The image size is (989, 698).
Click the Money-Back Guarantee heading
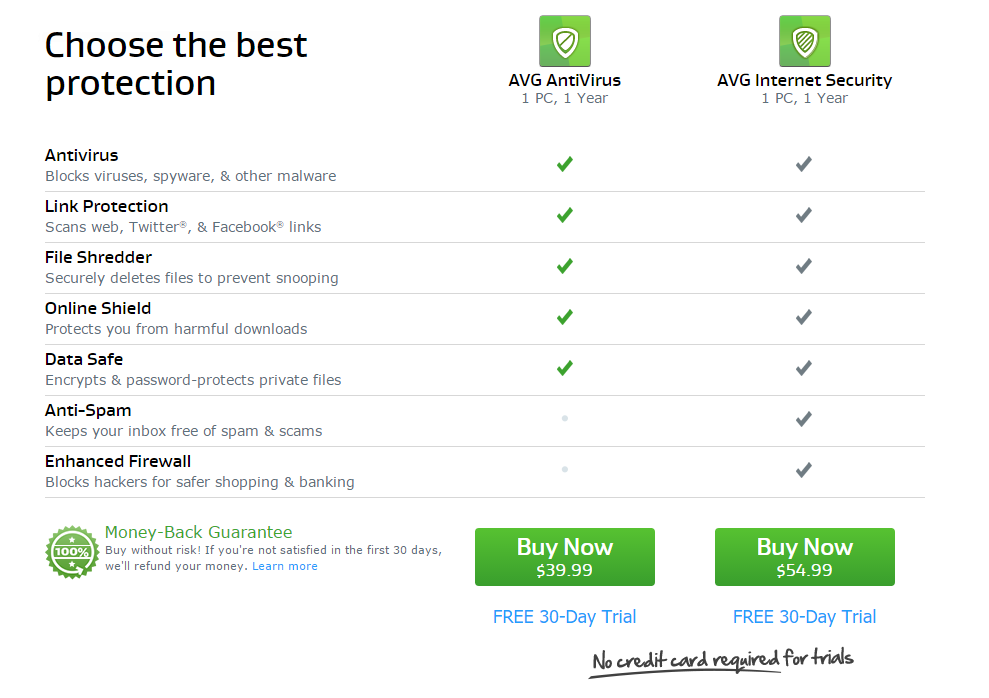pos(198,532)
